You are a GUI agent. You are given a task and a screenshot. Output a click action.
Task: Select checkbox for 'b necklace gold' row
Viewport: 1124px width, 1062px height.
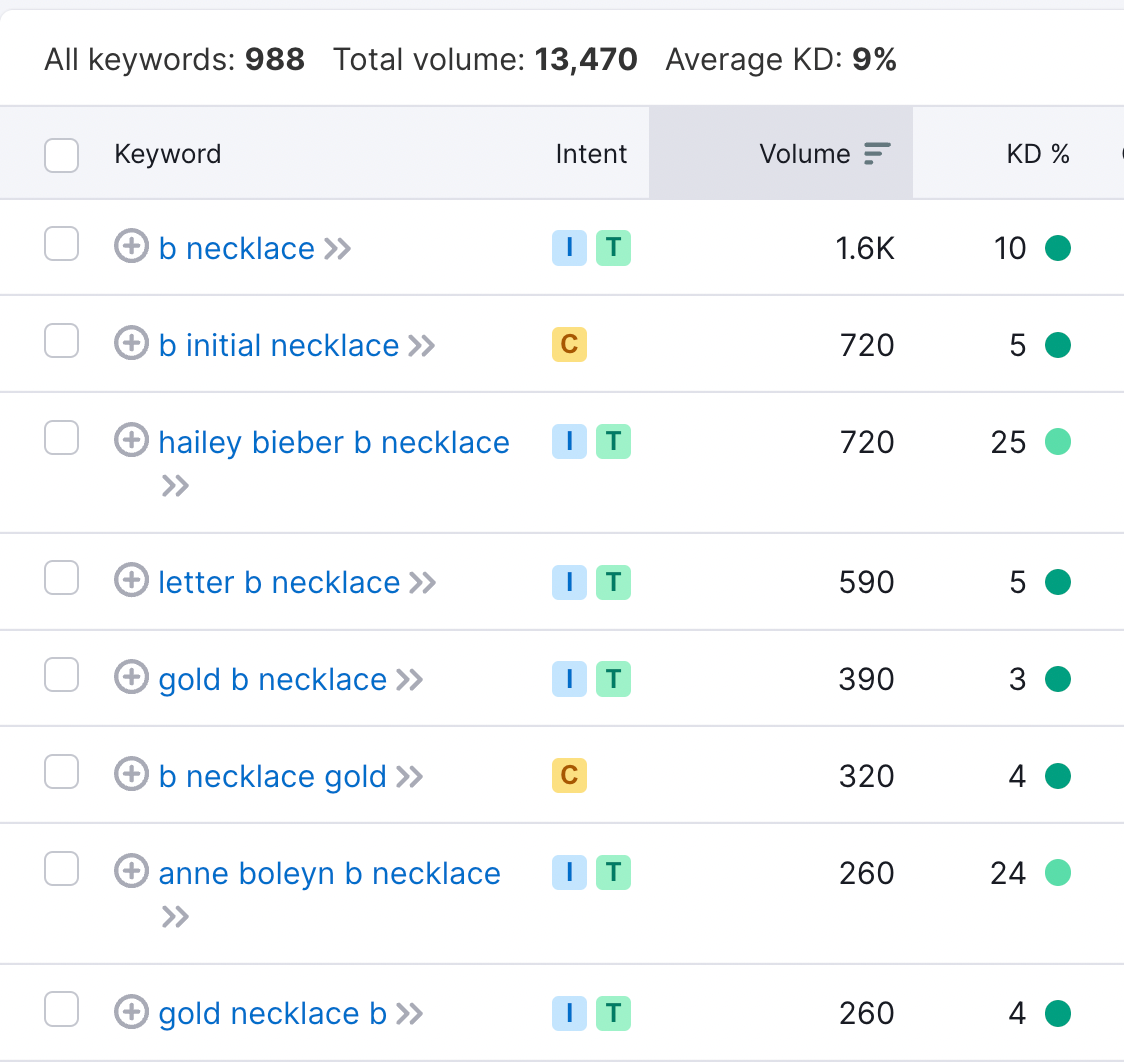click(x=62, y=772)
